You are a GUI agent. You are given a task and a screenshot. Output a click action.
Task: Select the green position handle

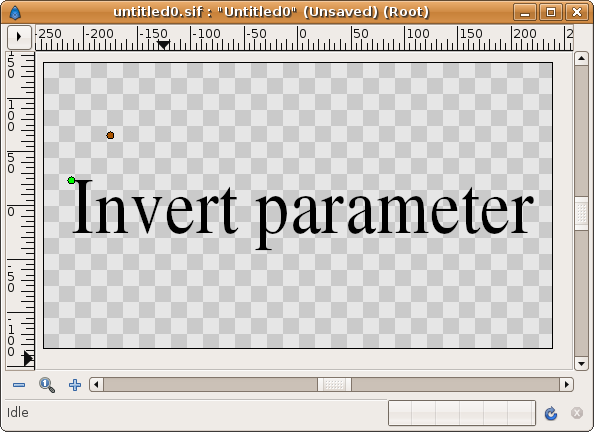click(x=71, y=180)
